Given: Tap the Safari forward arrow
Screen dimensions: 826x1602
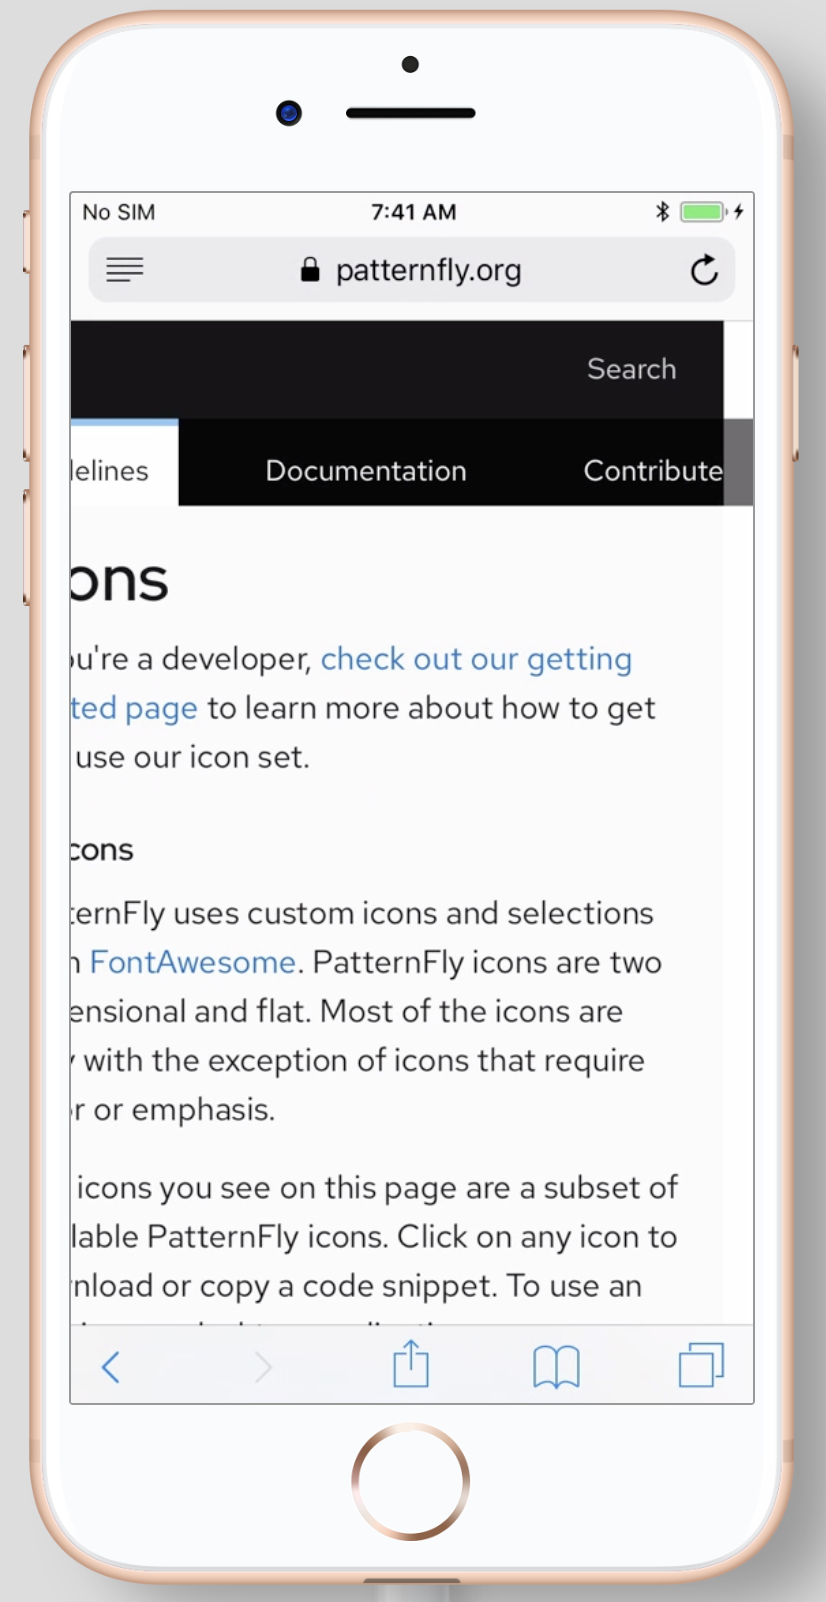Looking at the screenshot, I should [x=263, y=1367].
